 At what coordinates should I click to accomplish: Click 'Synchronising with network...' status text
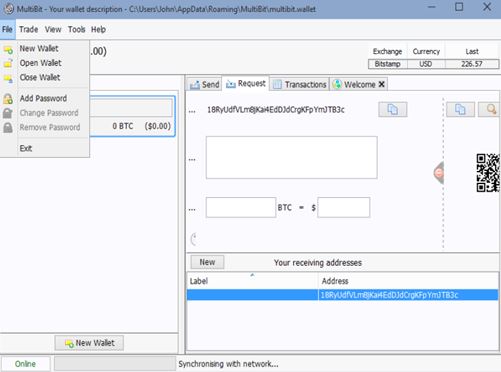pos(228,364)
